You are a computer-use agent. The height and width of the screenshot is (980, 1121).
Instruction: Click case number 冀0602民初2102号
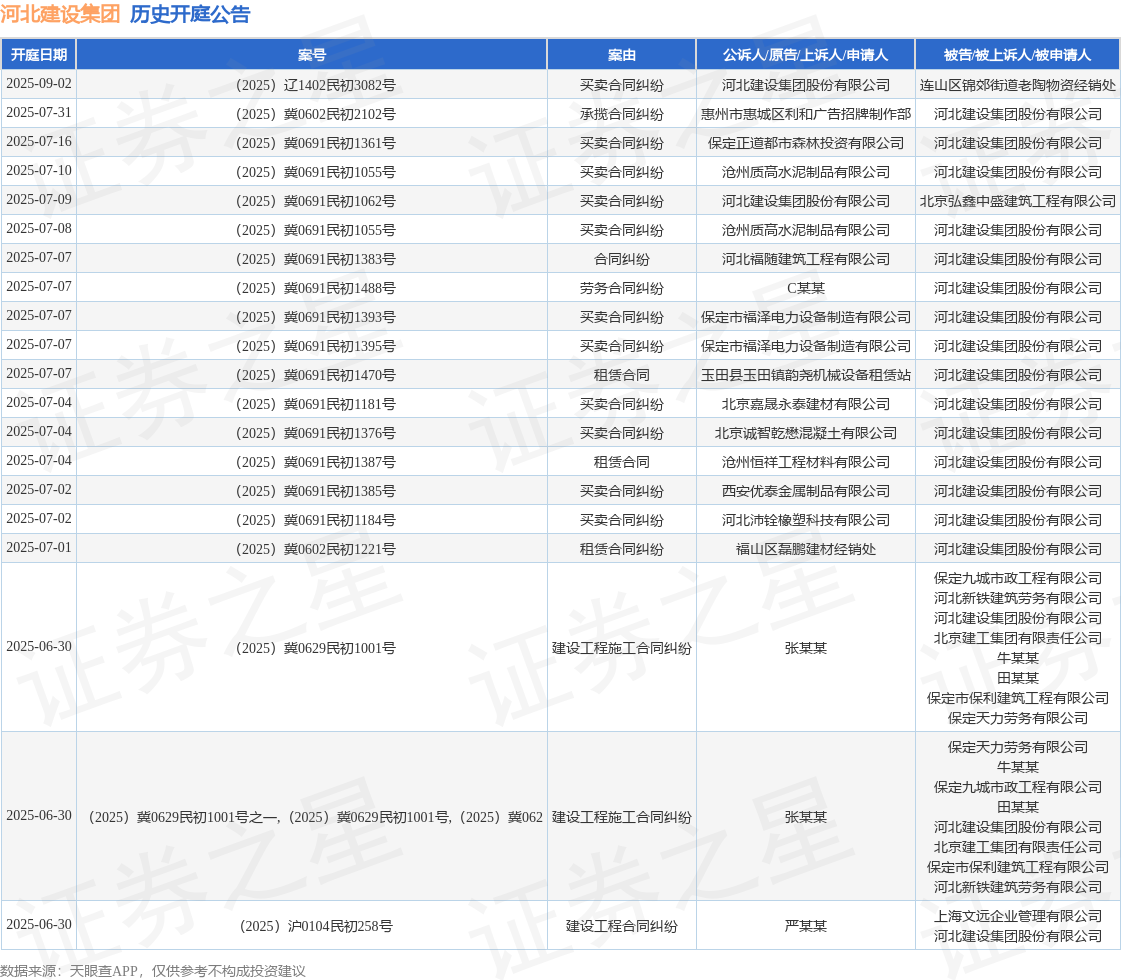(315, 114)
